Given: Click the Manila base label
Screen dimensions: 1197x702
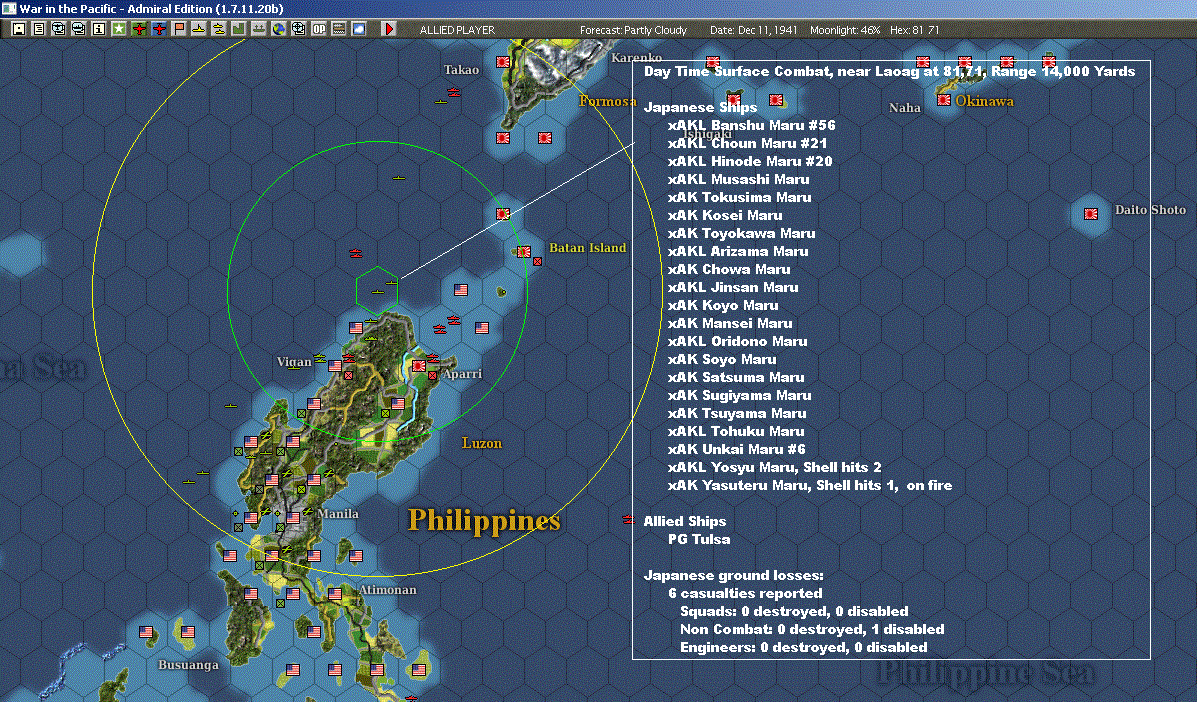Looking at the screenshot, I should click(338, 514).
